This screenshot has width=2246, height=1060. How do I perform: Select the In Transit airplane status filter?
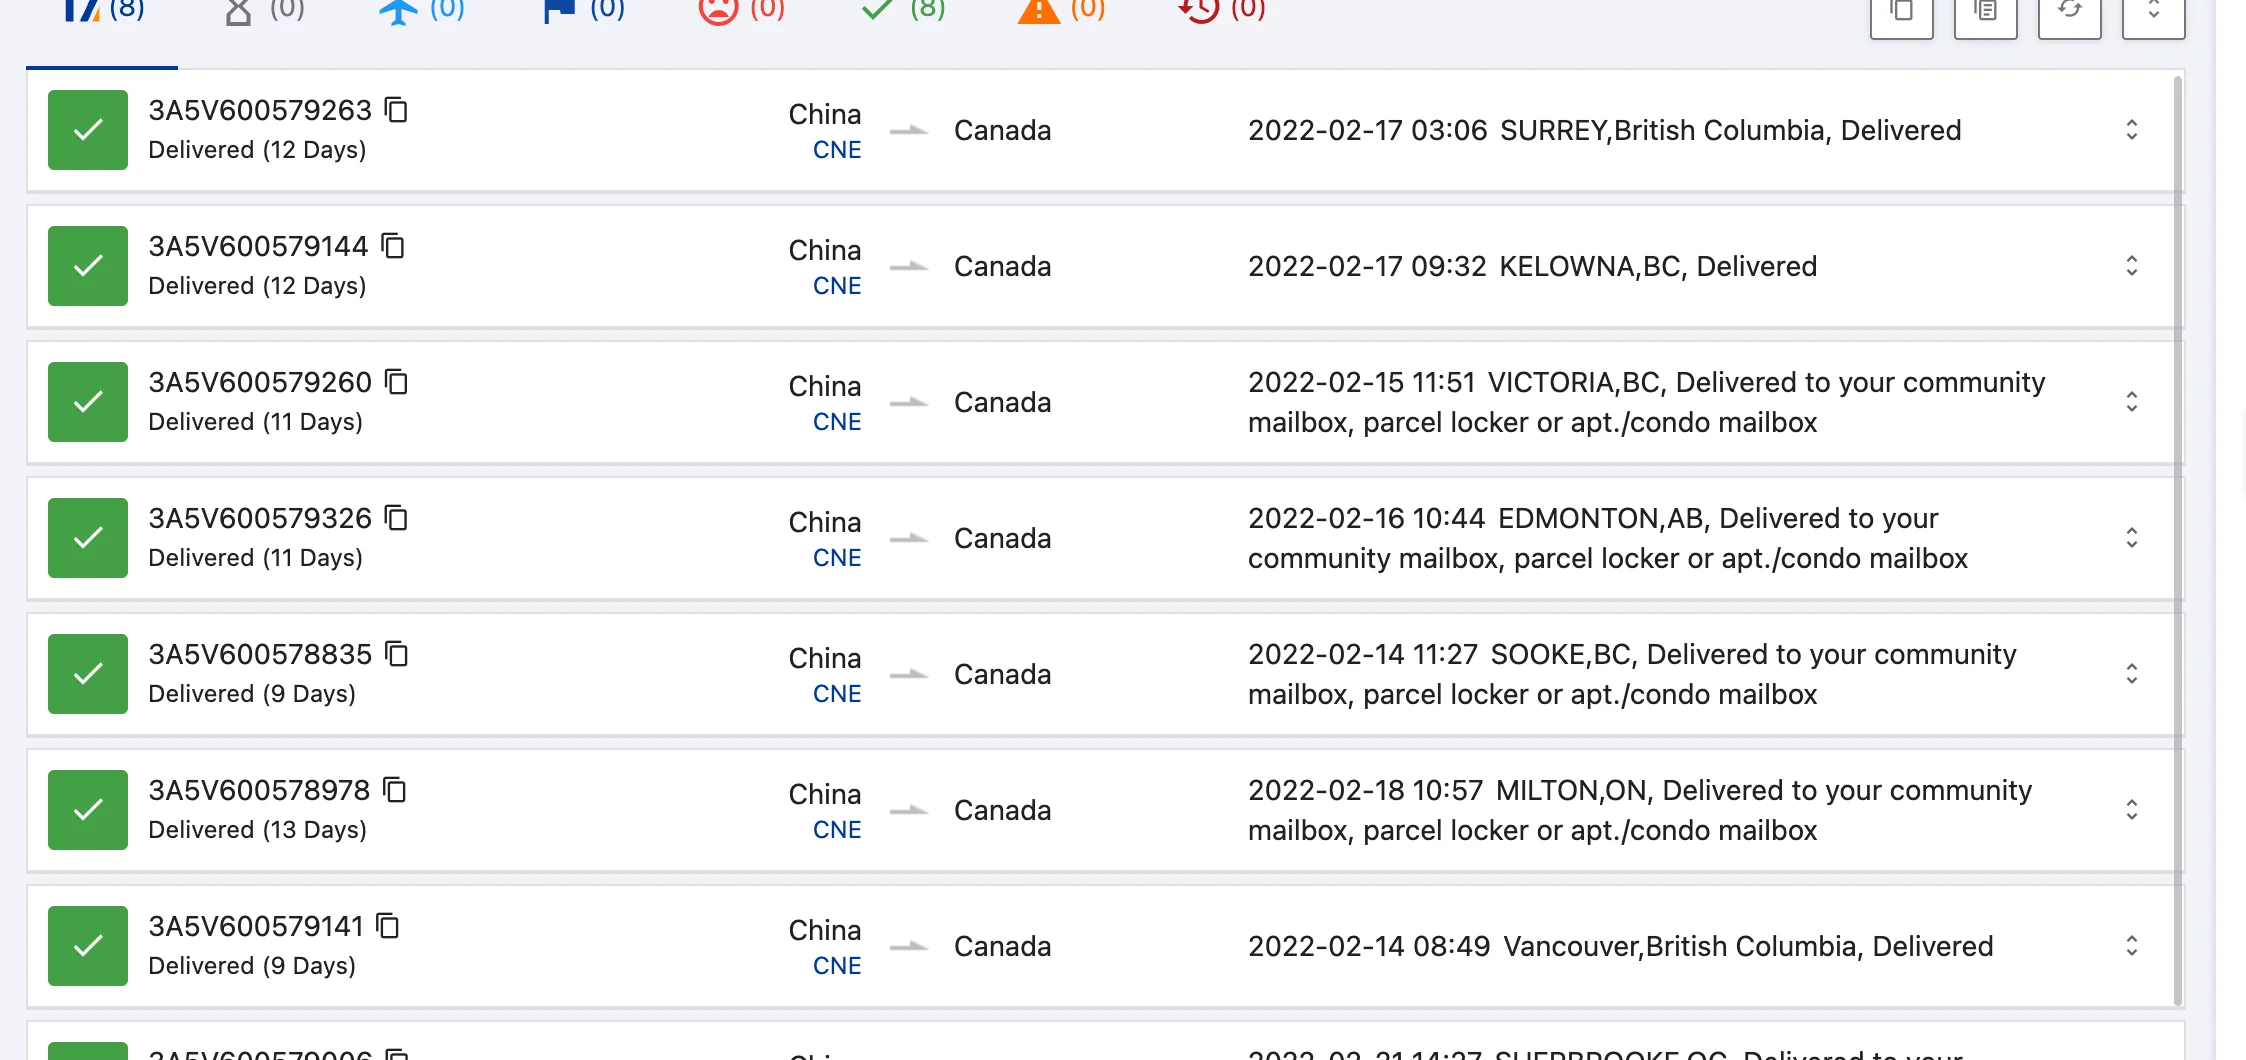tap(399, 10)
